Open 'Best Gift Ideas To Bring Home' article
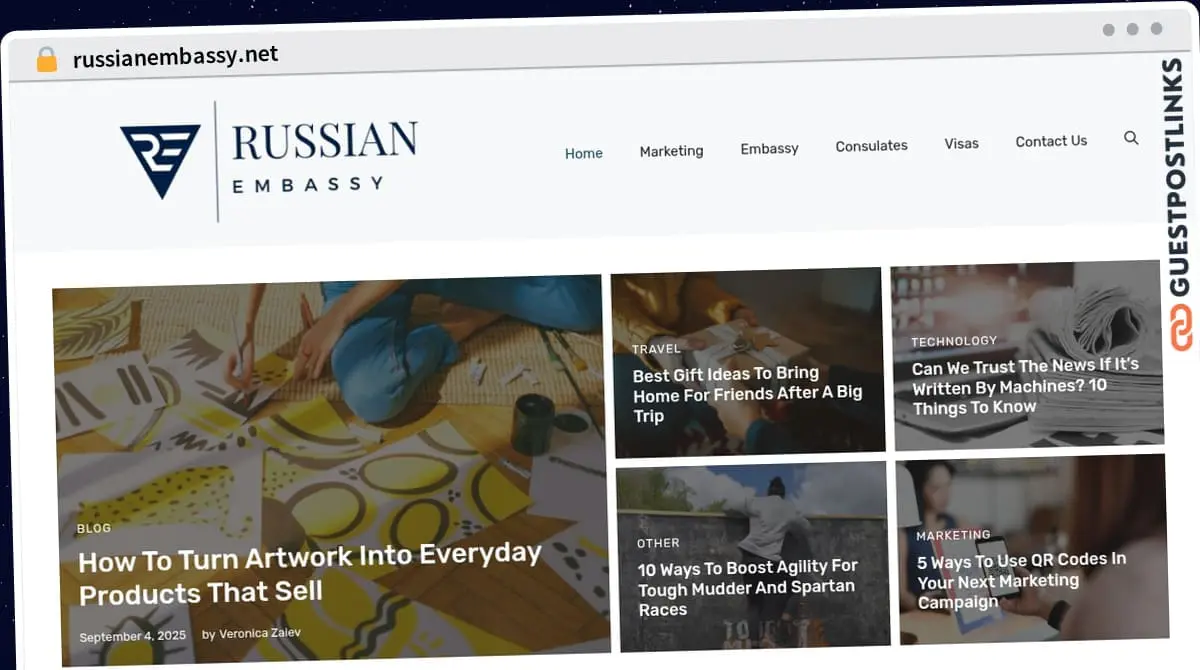This screenshot has height=670, width=1200. coord(747,394)
